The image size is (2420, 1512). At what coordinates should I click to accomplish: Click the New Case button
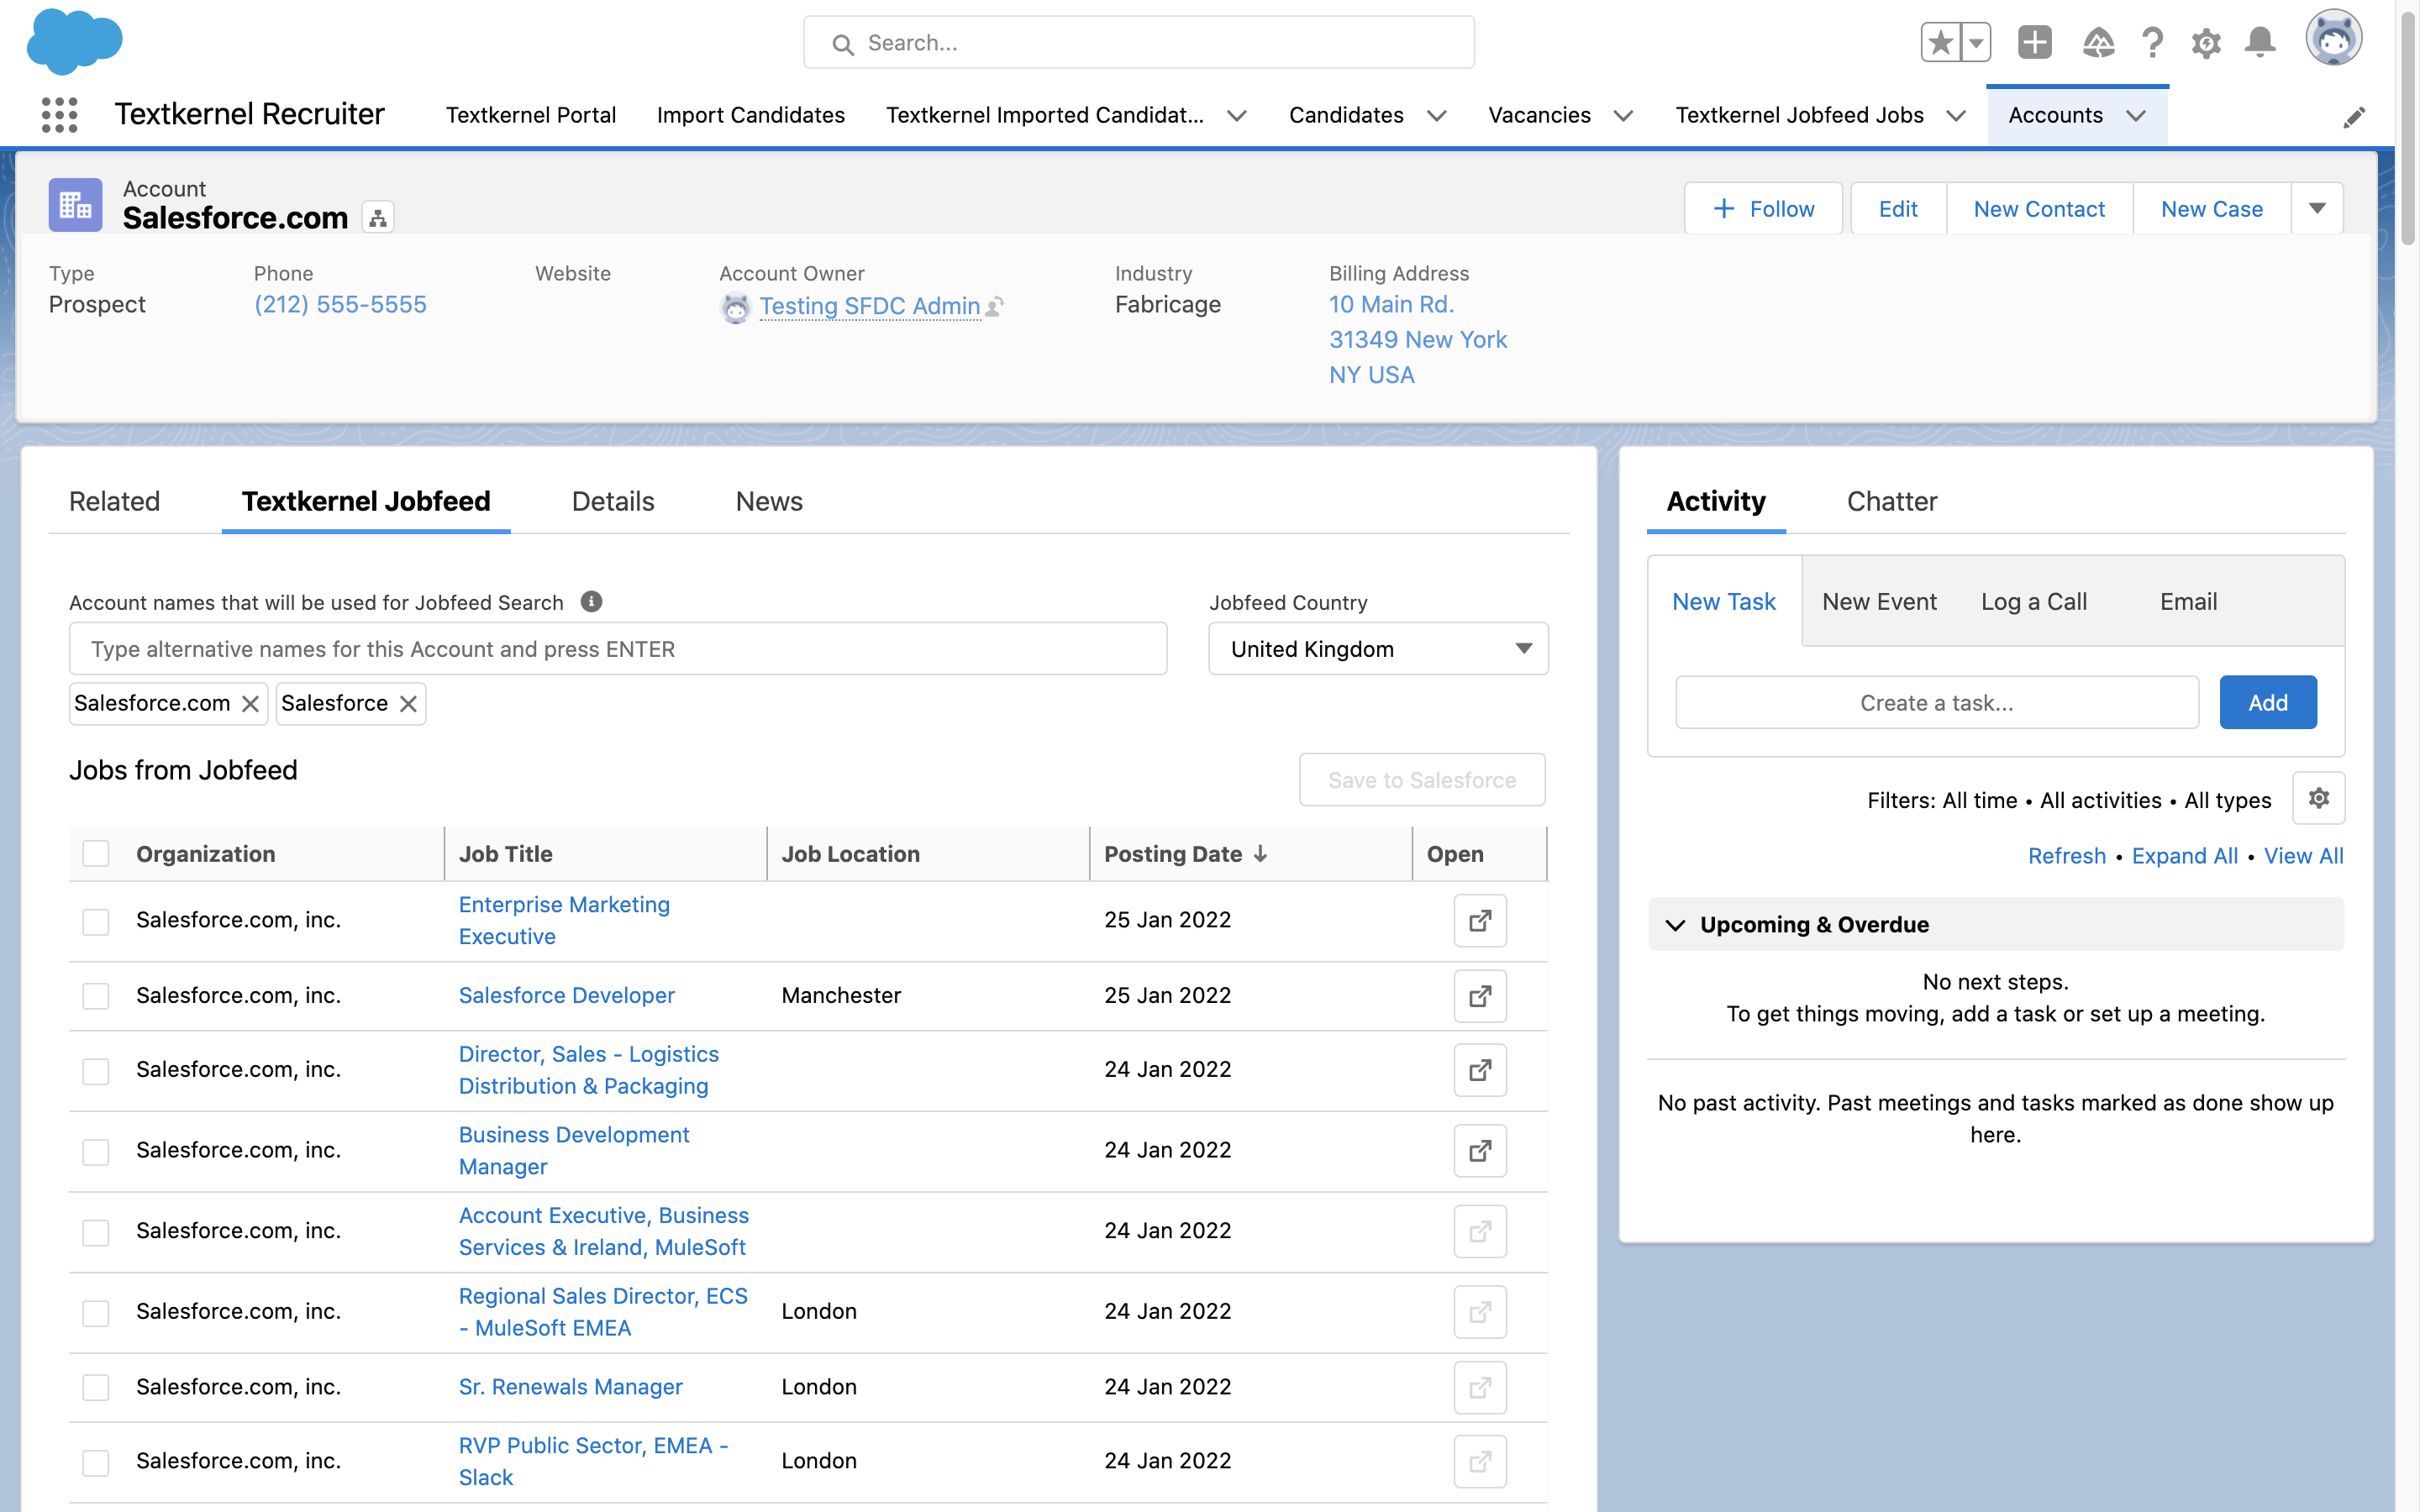tap(2212, 208)
